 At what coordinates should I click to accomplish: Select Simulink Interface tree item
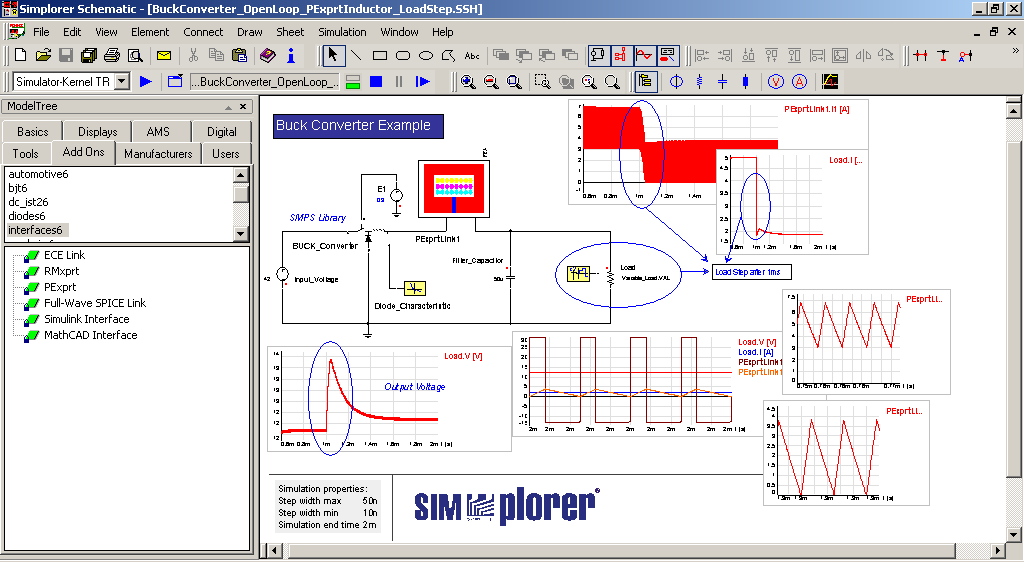pos(86,319)
